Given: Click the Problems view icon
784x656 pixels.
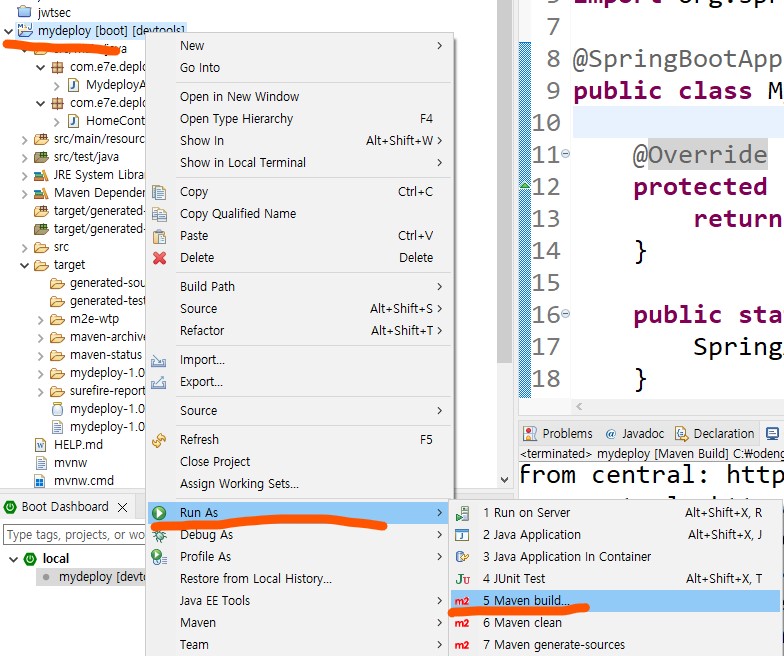Looking at the screenshot, I should (x=530, y=434).
